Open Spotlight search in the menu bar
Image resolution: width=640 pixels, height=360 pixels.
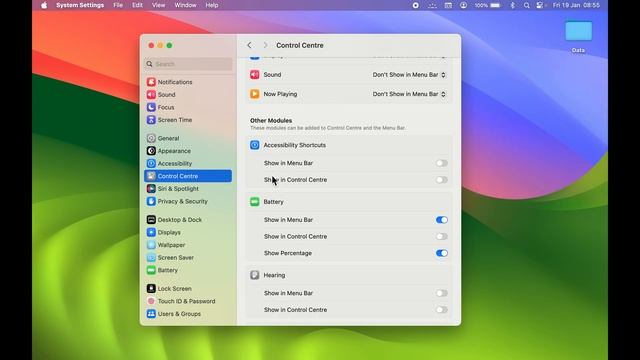(x=527, y=5)
